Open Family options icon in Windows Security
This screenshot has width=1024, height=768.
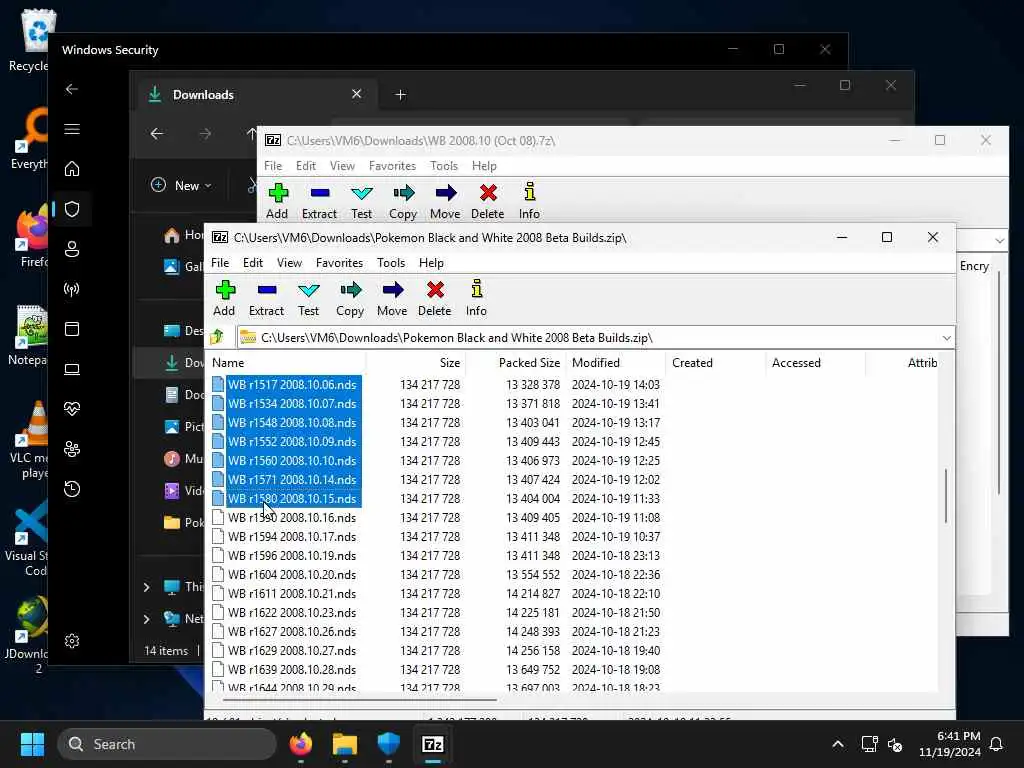[x=72, y=449]
